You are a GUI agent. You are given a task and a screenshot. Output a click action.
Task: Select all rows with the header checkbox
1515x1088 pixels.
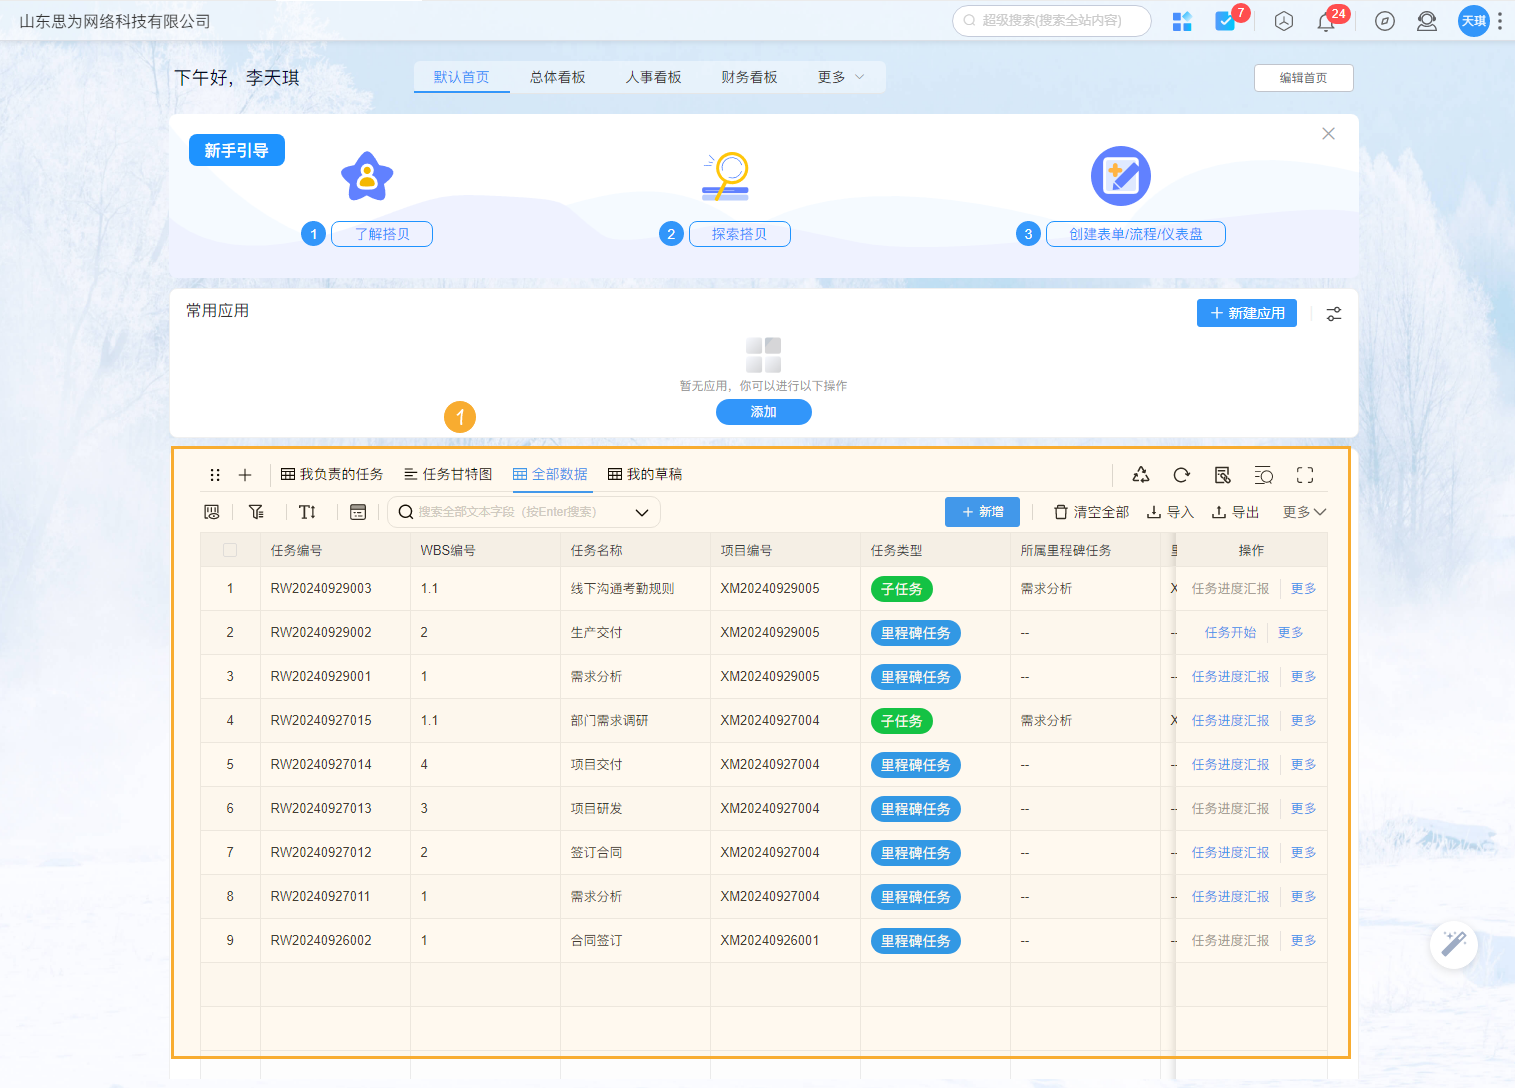[230, 549]
